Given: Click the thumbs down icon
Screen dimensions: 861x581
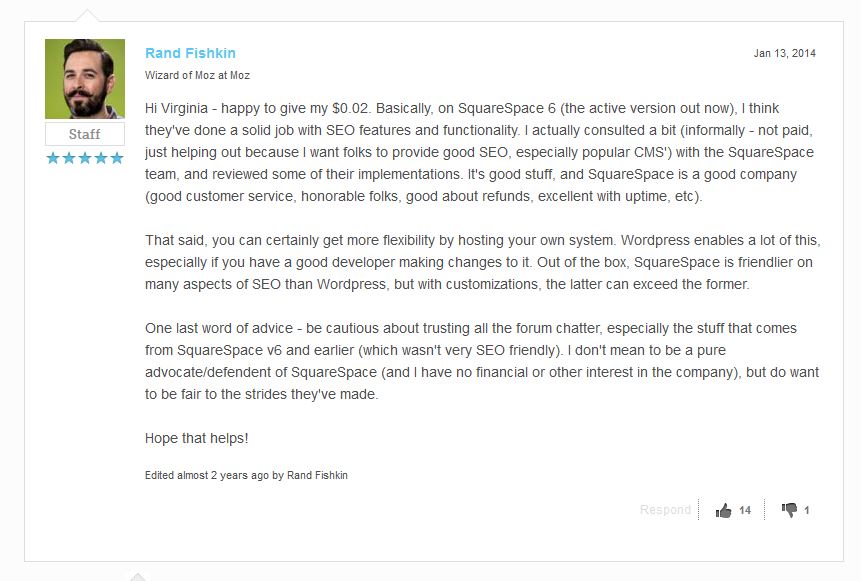Looking at the screenshot, I should [x=789, y=510].
